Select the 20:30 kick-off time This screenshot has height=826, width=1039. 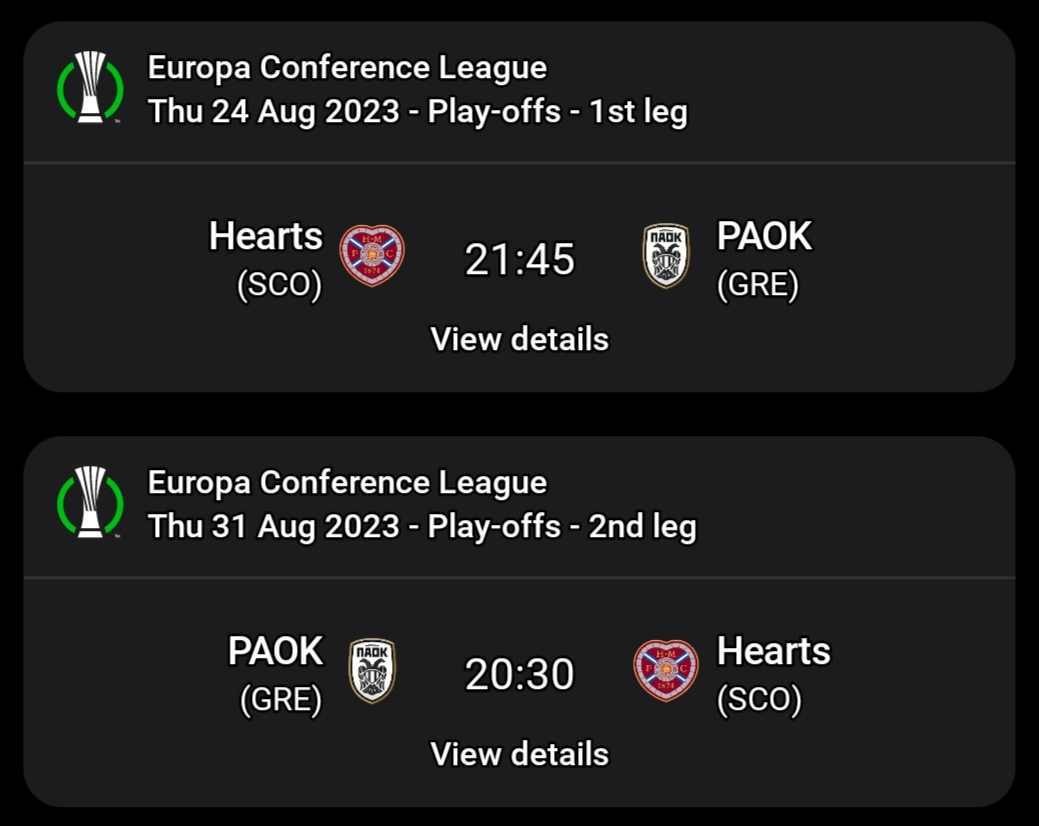click(519, 675)
